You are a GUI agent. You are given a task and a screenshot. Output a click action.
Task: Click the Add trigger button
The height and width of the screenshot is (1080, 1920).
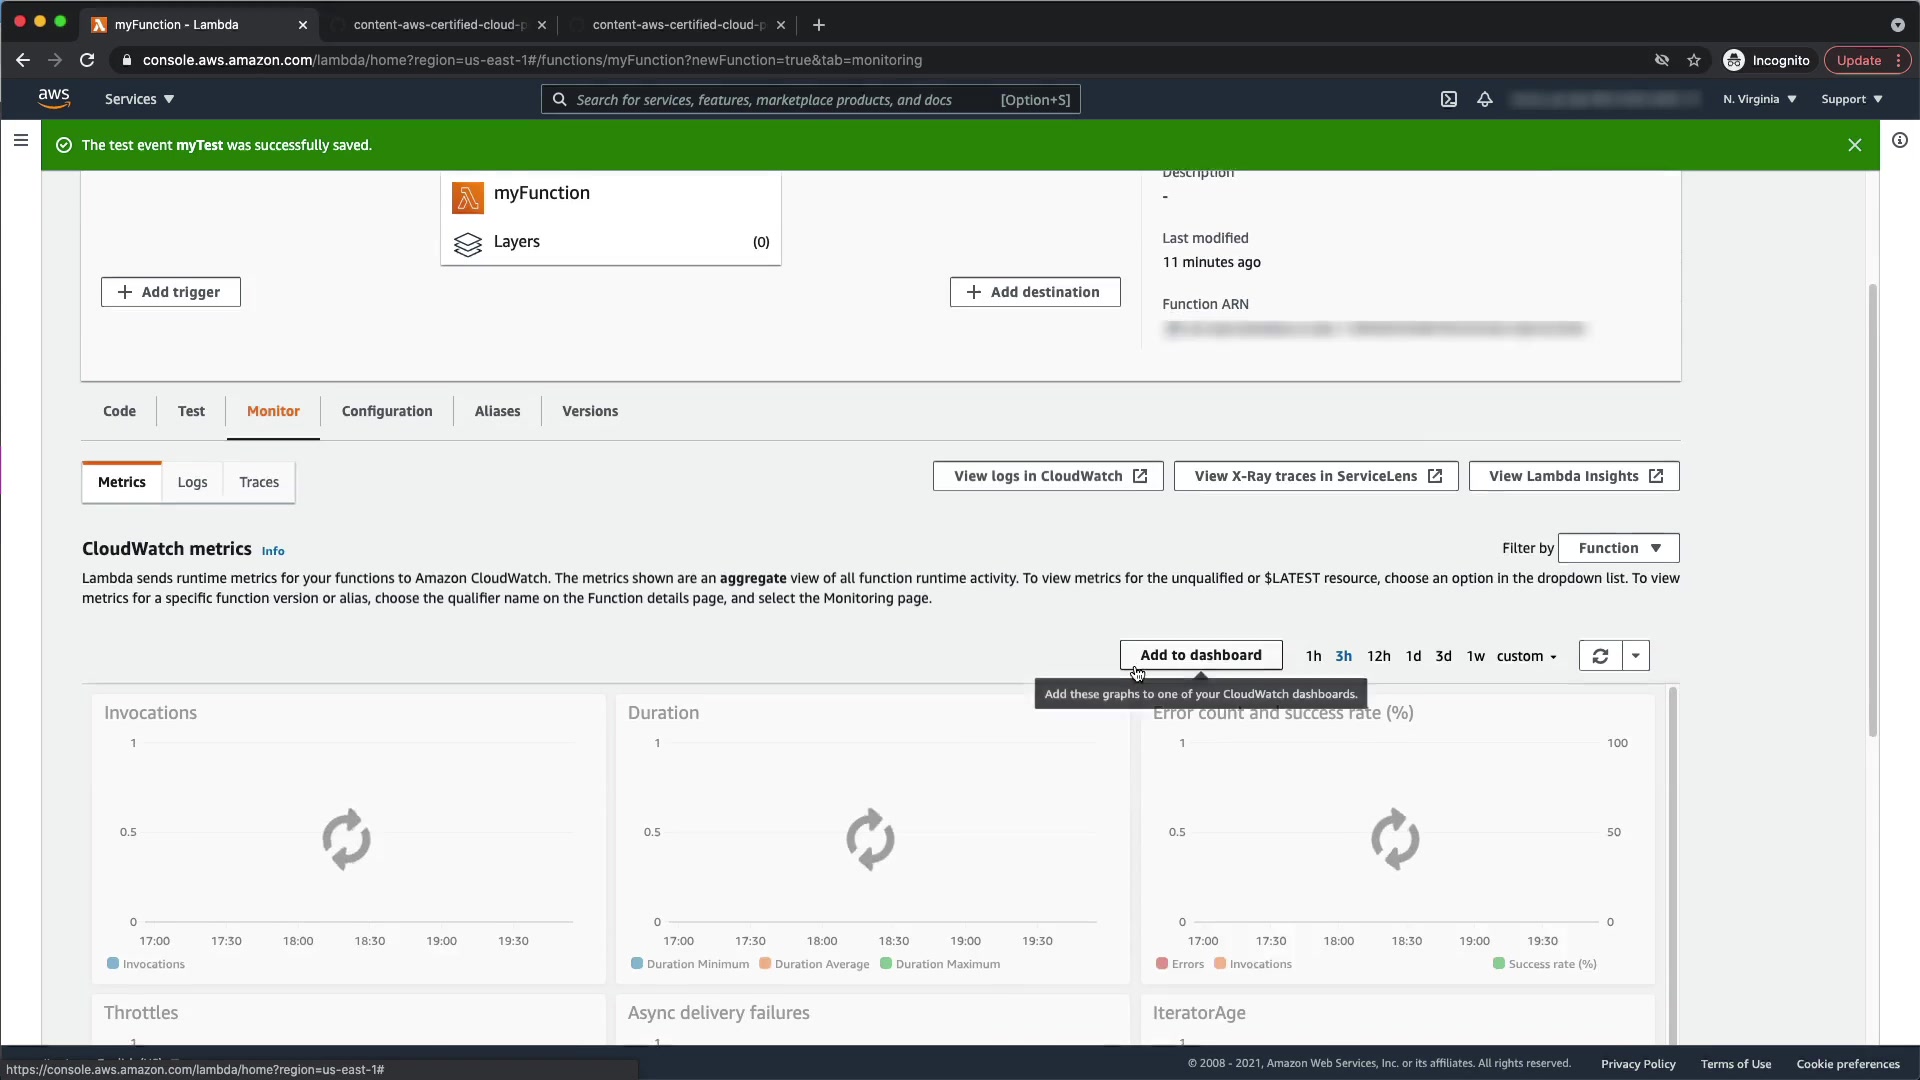[171, 292]
